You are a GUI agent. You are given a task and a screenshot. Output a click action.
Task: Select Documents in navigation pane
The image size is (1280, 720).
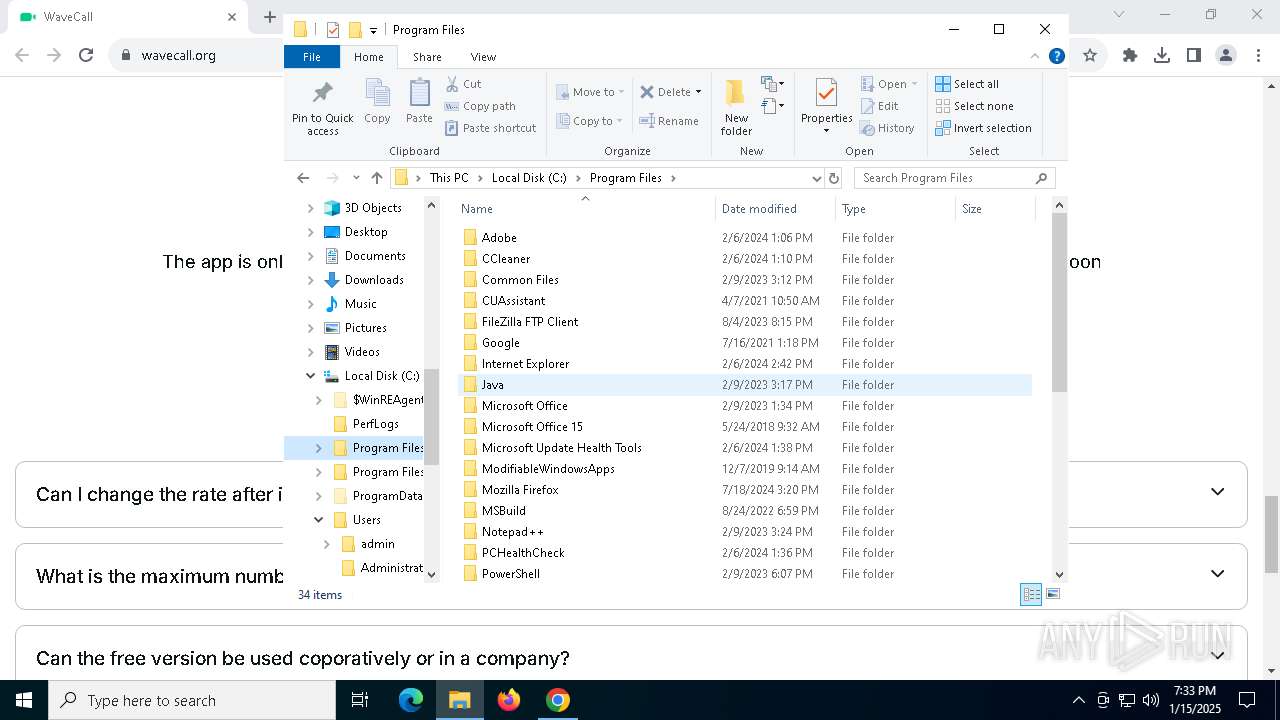click(374, 256)
